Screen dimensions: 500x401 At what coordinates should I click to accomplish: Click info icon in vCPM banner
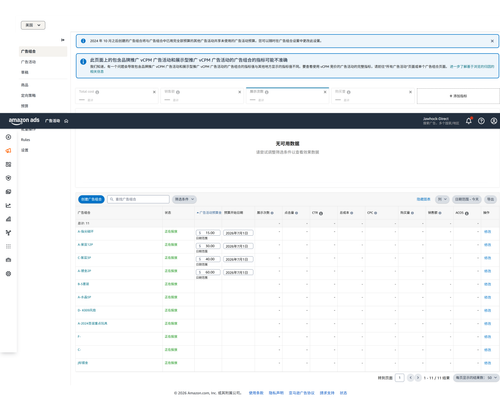[83, 61]
